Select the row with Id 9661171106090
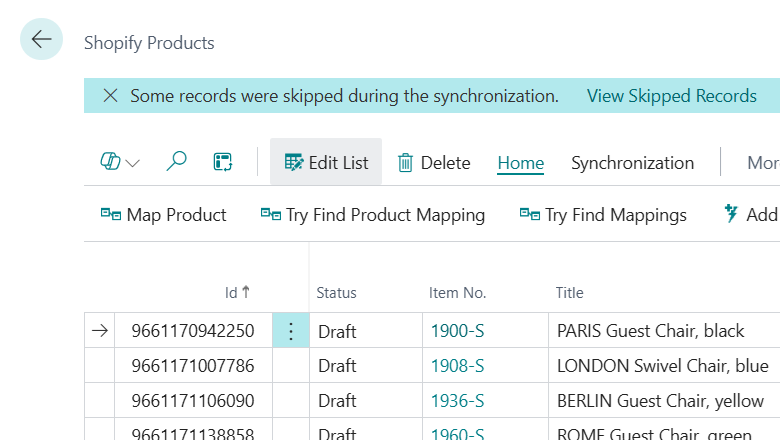The width and height of the screenshot is (780, 440). [x=193, y=401]
